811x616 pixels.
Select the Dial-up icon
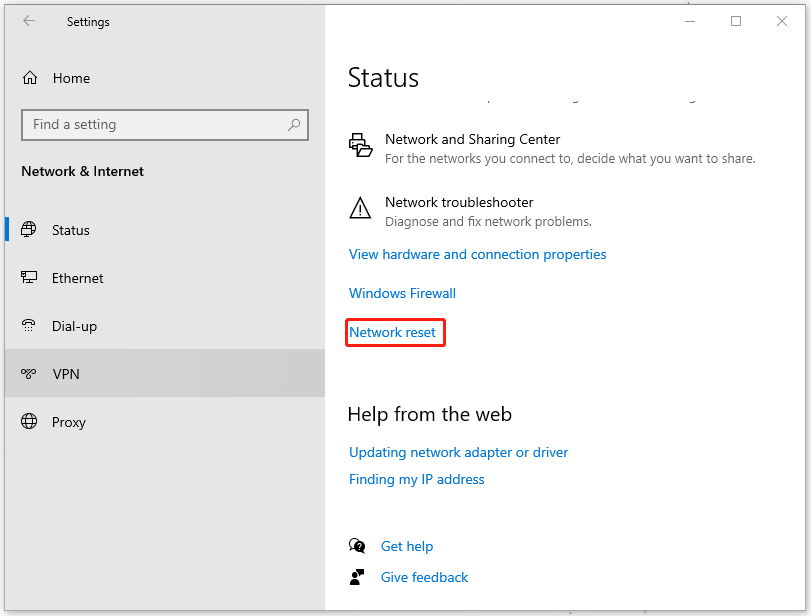tap(30, 326)
